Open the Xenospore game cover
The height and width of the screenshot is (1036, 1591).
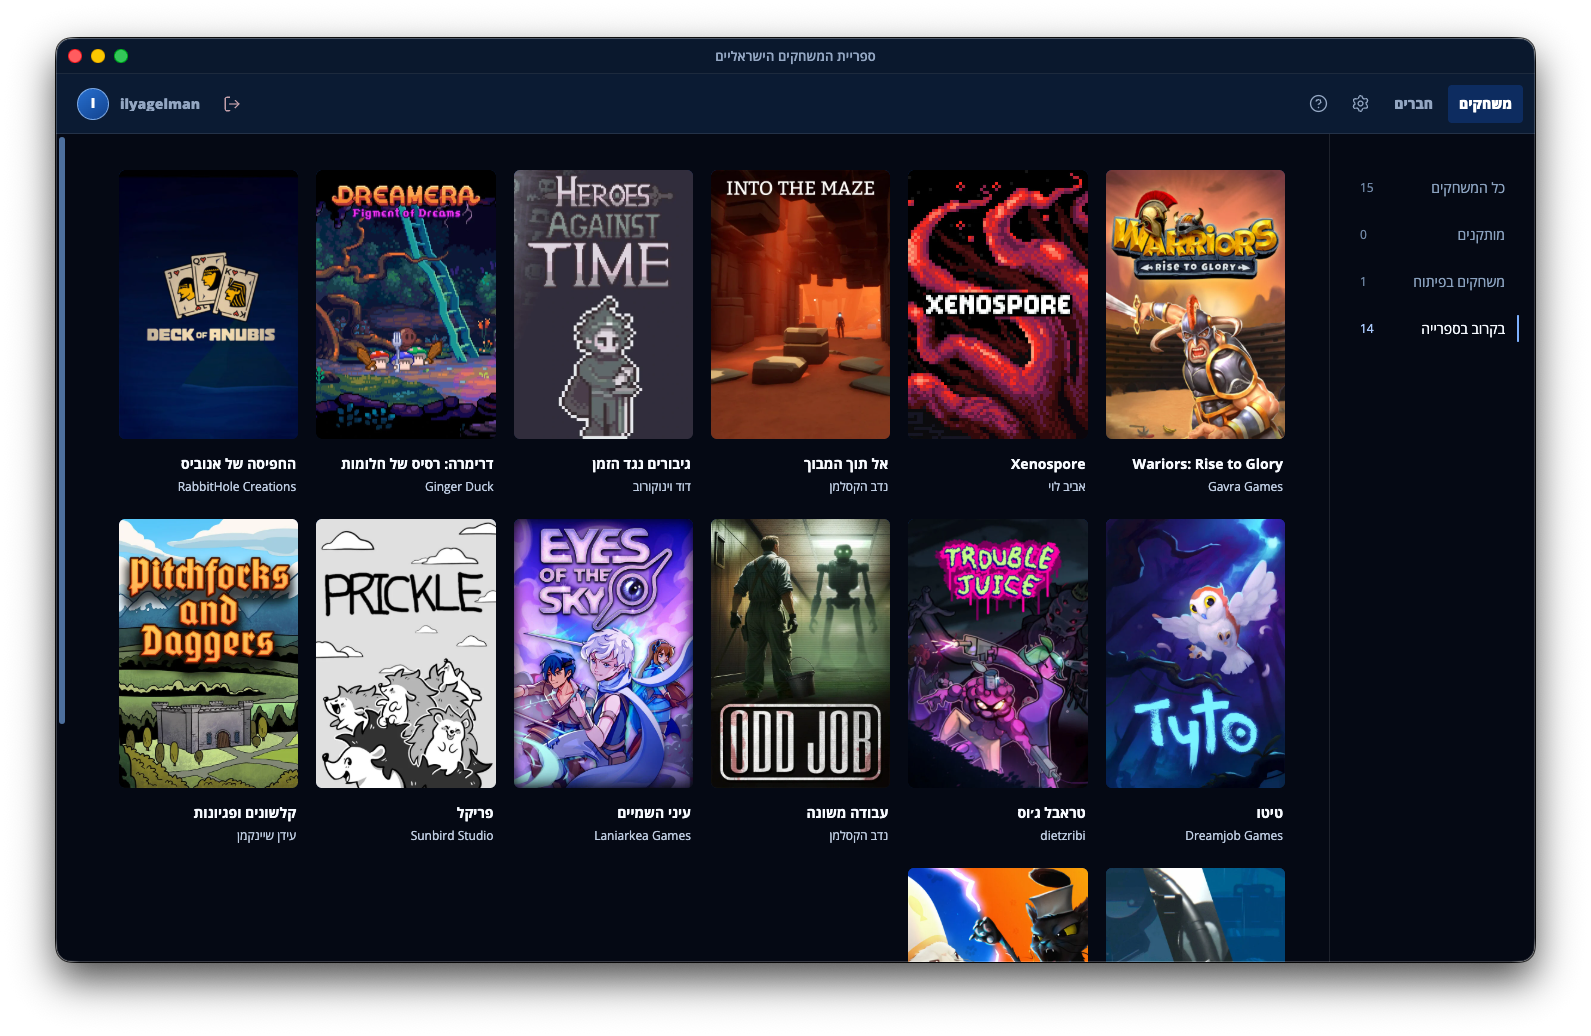coord(998,304)
